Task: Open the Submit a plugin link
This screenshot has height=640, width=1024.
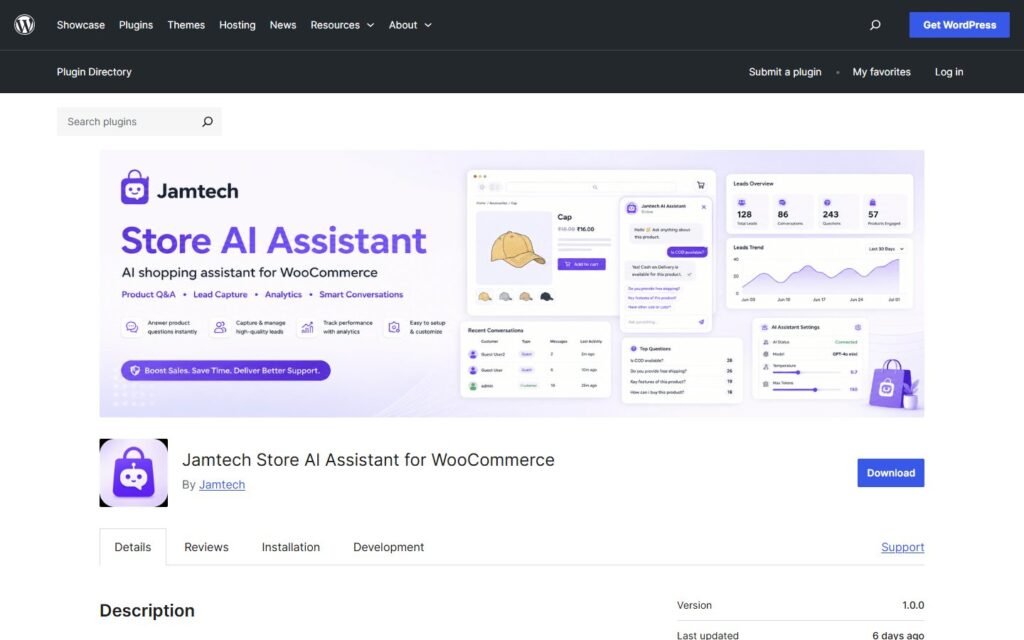Action: point(785,72)
